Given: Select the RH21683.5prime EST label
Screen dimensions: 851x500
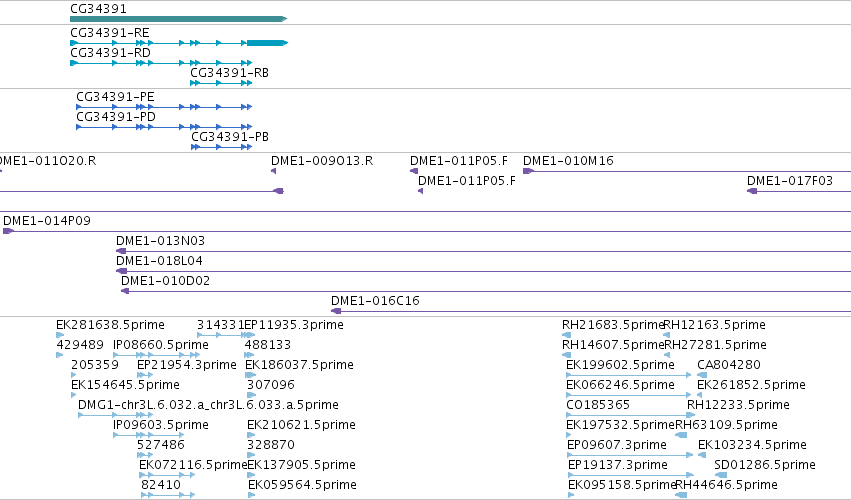Looking at the screenshot, I should tap(613, 325).
